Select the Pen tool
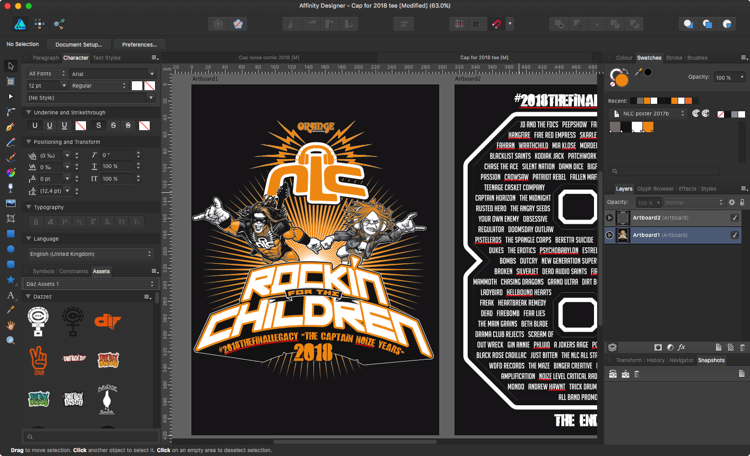The width and height of the screenshot is (750, 456). click(11, 127)
